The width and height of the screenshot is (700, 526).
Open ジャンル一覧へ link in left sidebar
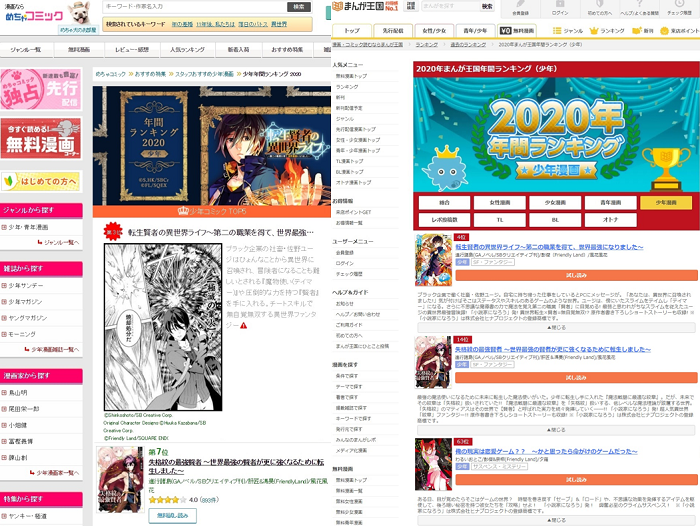click(62, 242)
